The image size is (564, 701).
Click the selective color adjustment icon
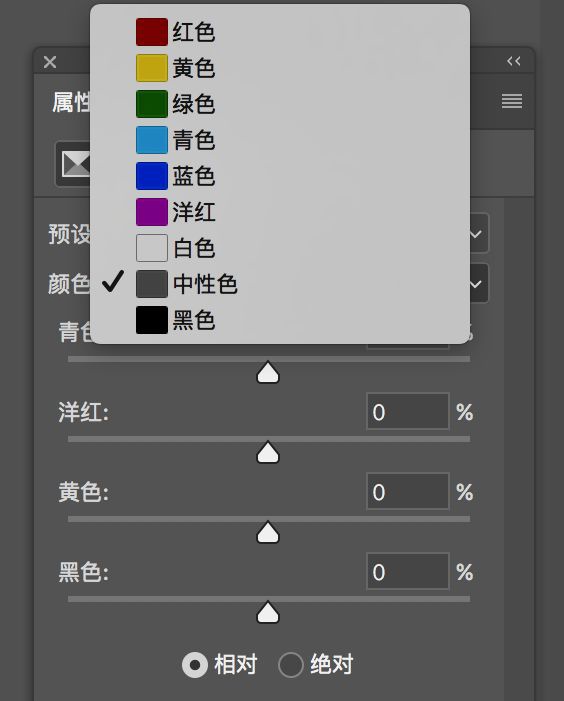74,164
